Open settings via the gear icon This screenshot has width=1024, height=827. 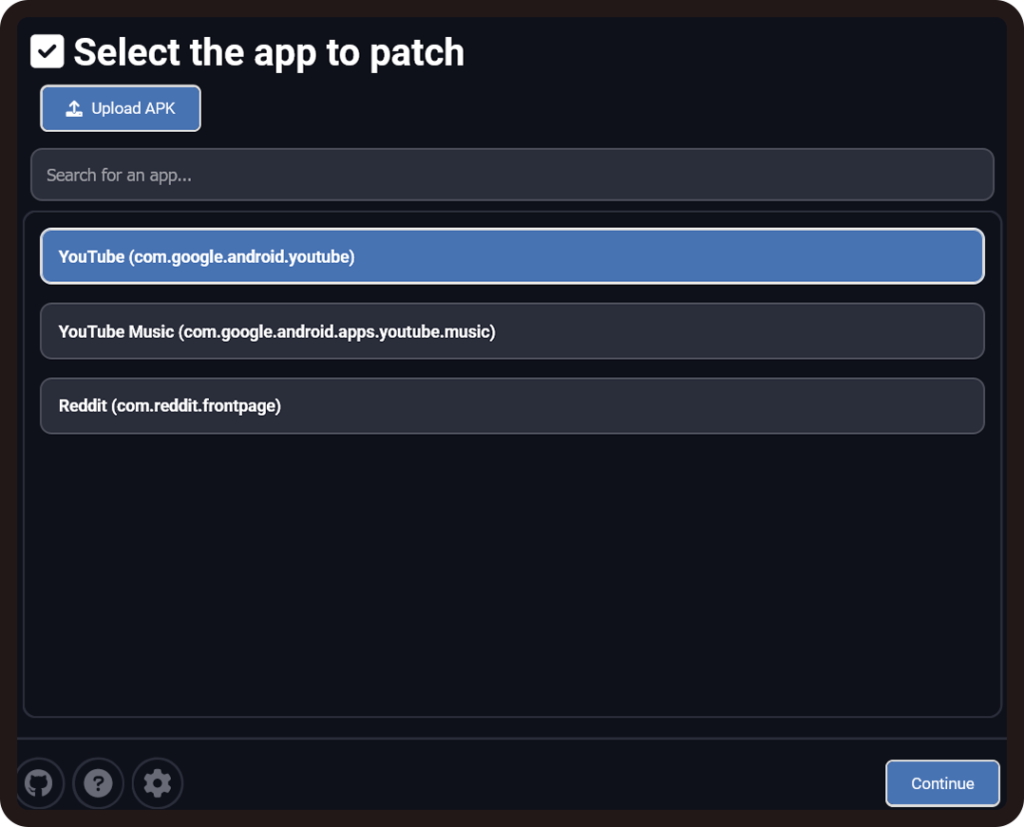click(x=157, y=783)
